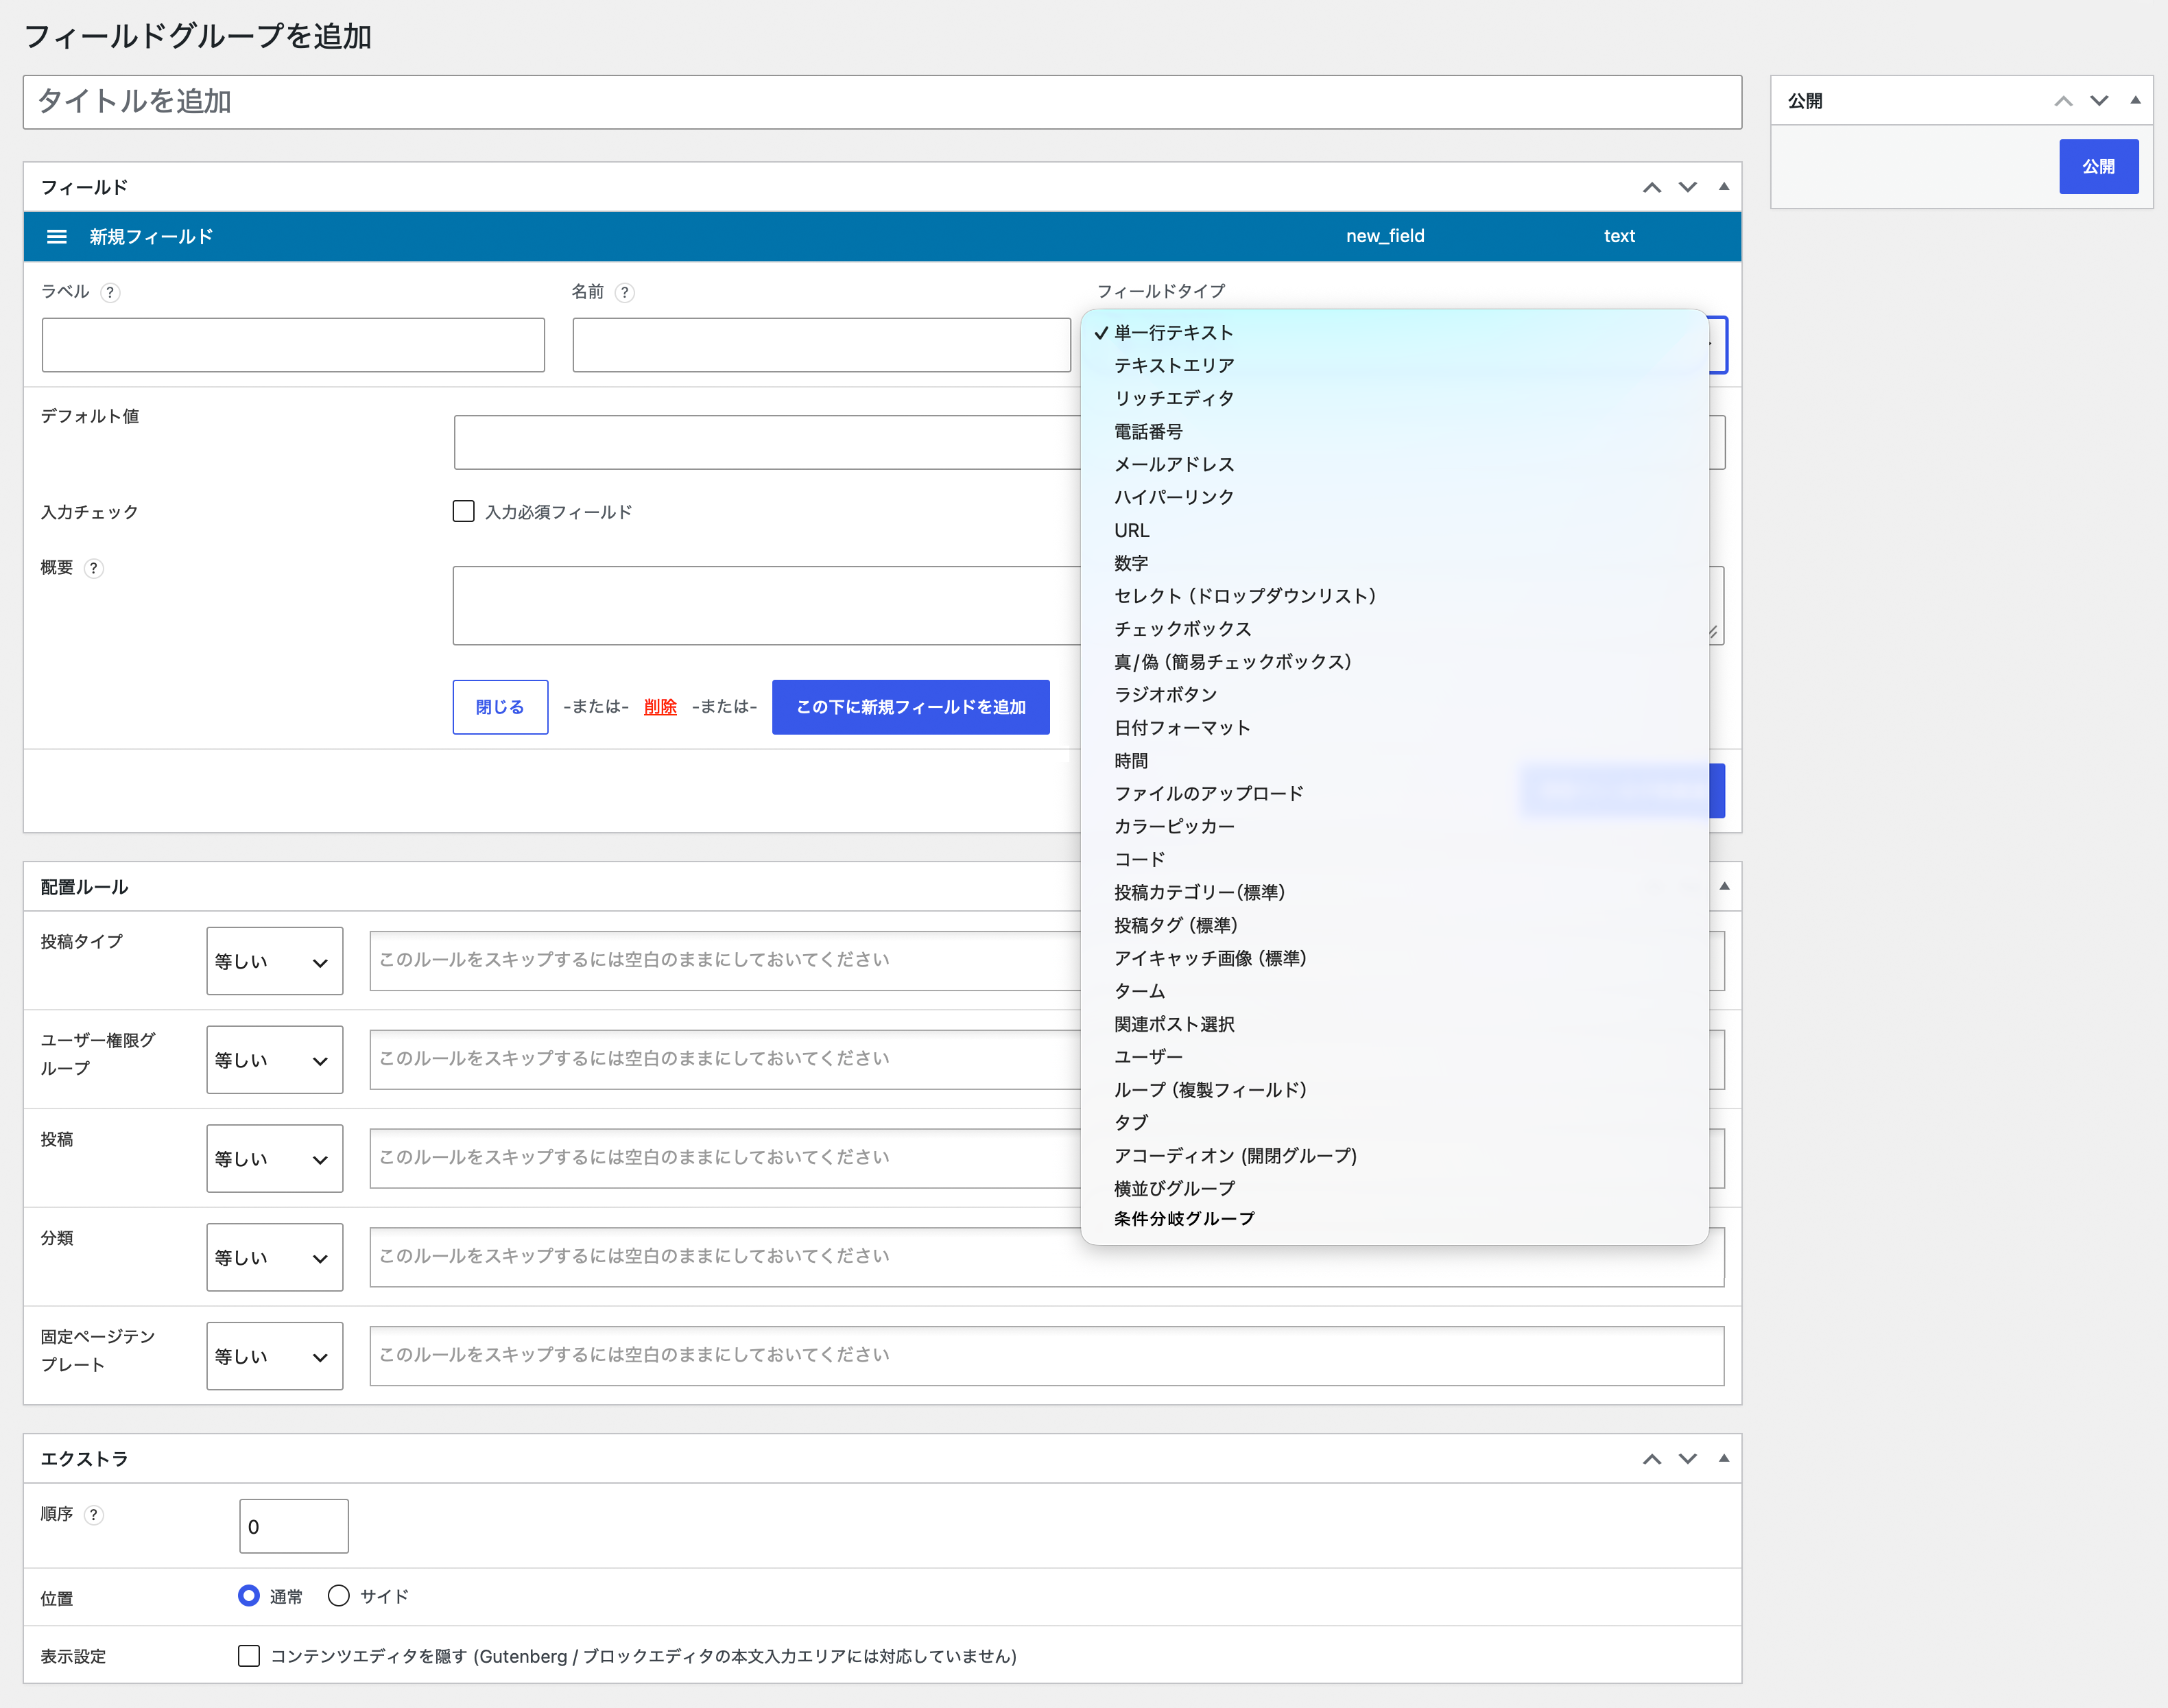This screenshot has width=2168, height=1708.
Task: Open the 概要 help question mark icon
Action: (94, 568)
